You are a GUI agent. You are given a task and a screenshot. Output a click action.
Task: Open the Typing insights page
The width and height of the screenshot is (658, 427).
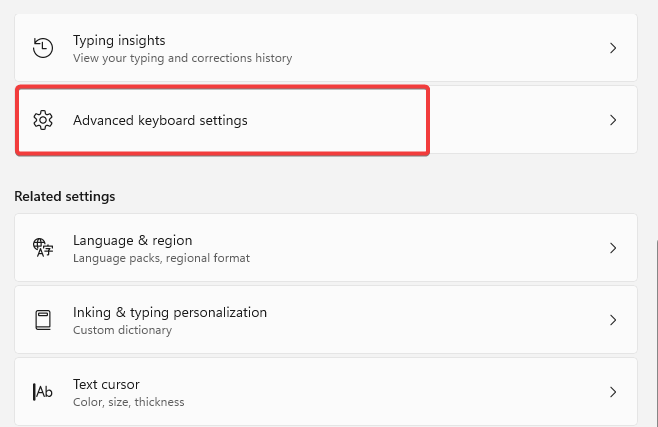119,41
